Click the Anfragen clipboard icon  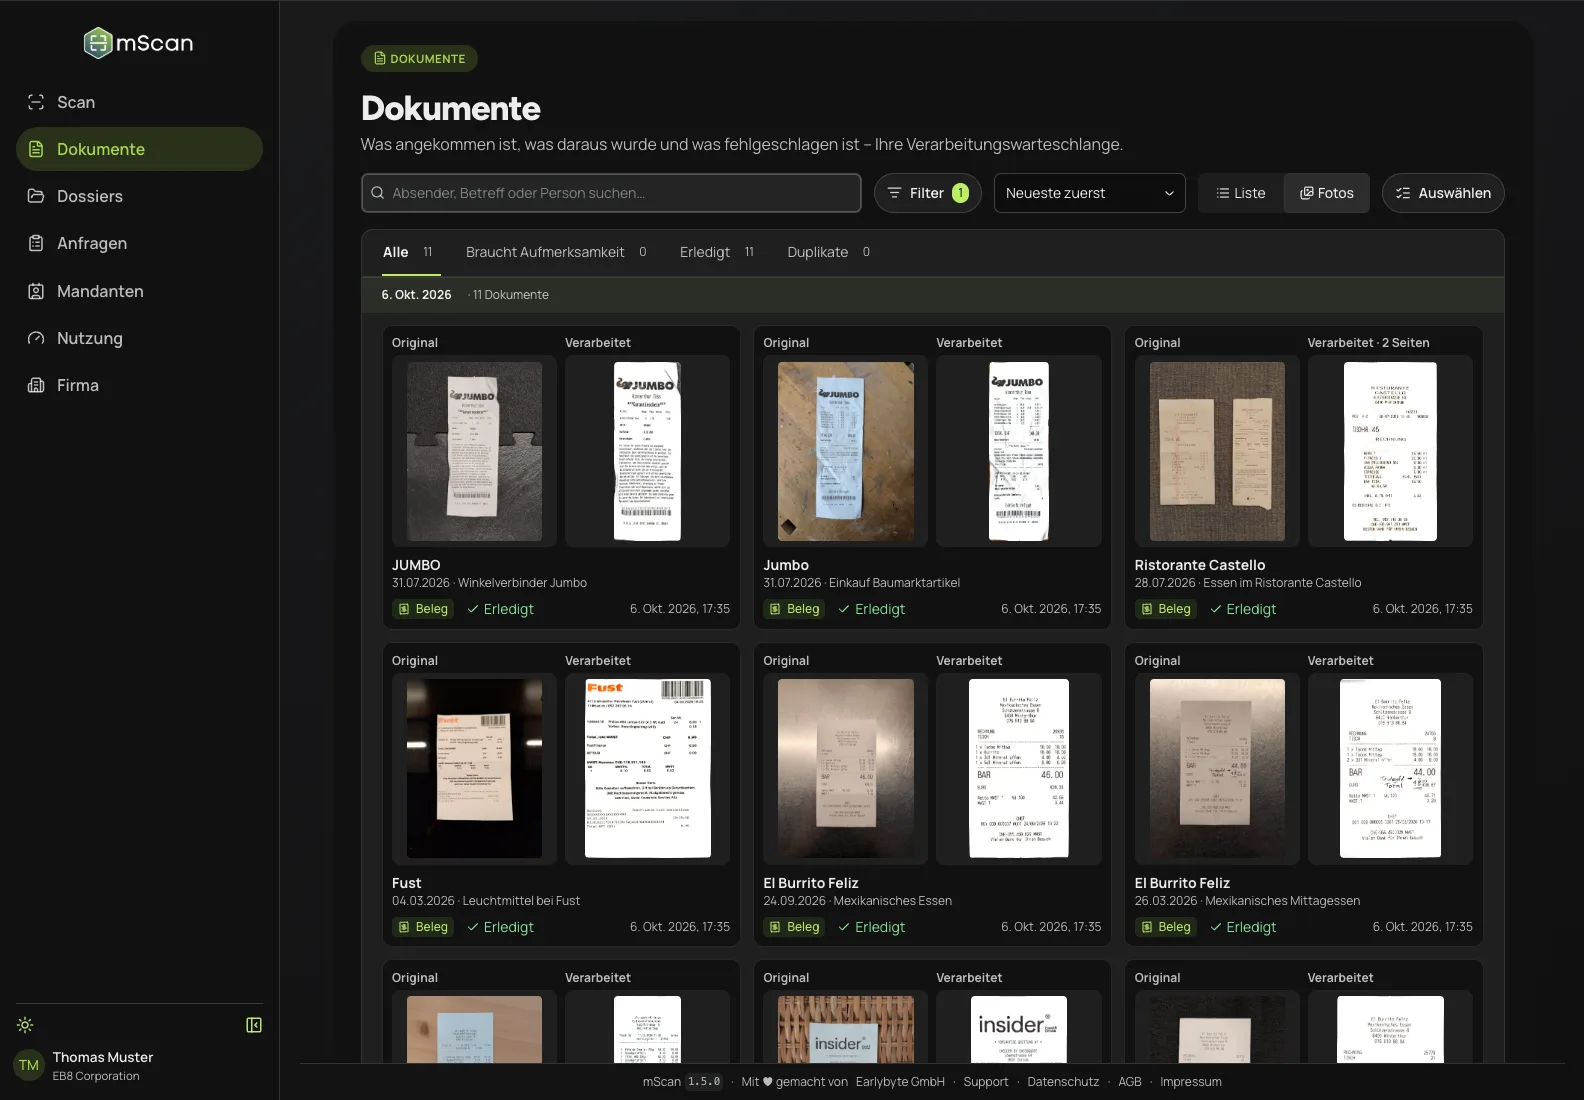pos(36,243)
